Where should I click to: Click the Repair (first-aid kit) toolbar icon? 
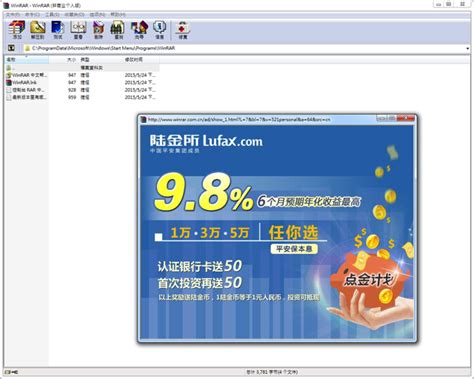[x=183, y=30]
